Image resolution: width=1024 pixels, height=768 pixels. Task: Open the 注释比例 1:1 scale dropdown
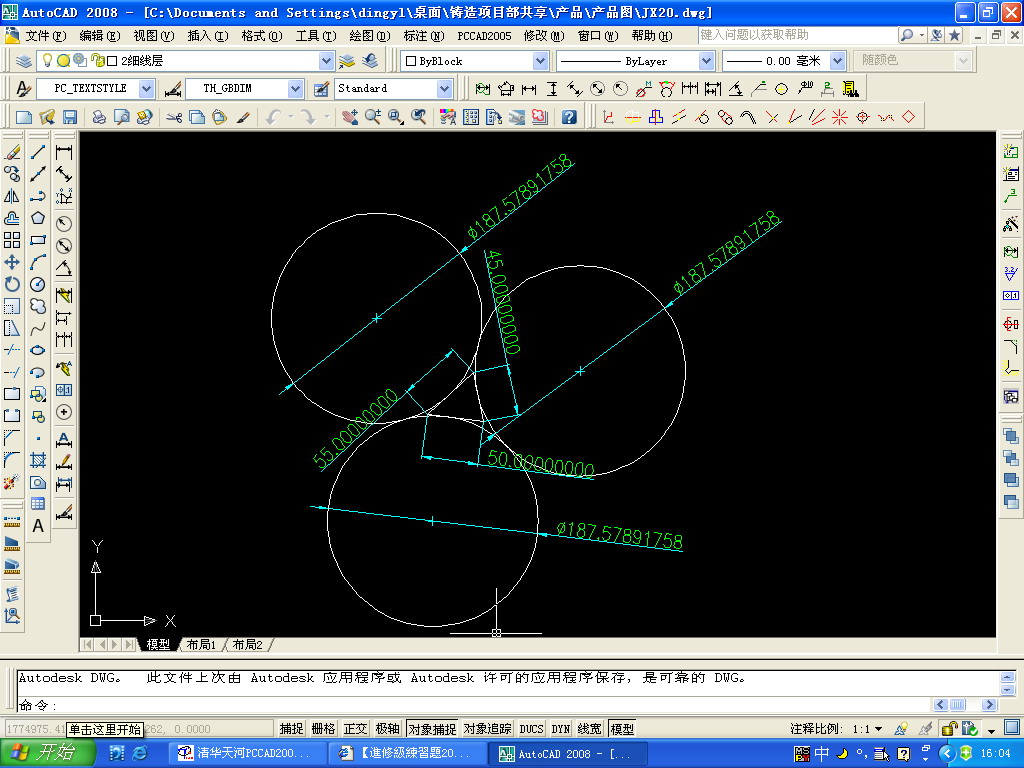coord(878,729)
